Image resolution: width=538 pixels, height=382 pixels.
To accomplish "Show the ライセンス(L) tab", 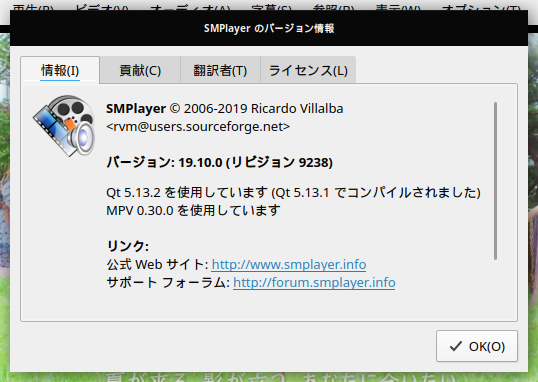I will click(308, 70).
